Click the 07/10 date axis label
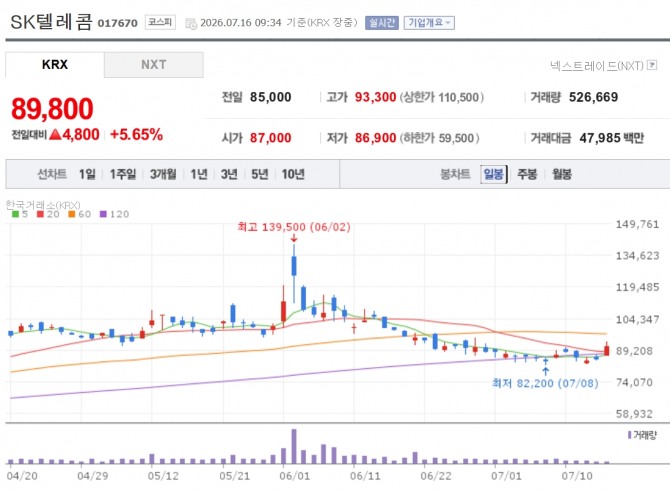The height and width of the screenshot is (492, 670). point(577,476)
